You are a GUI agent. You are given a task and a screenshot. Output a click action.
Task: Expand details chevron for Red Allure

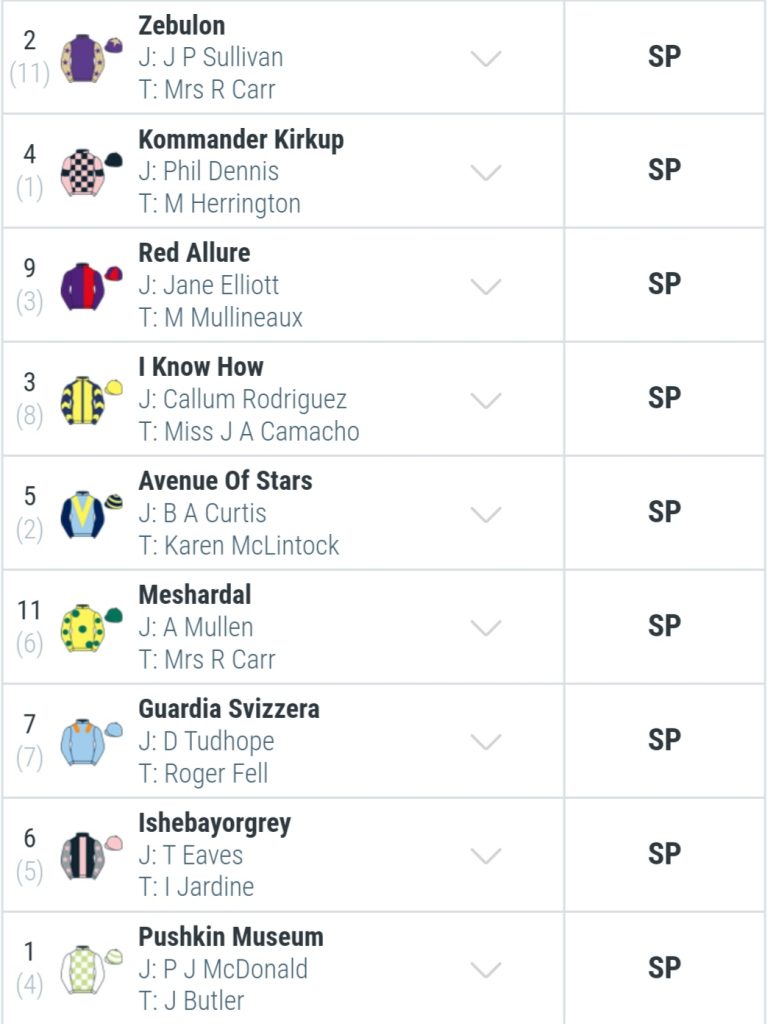pyautogui.click(x=486, y=286)
